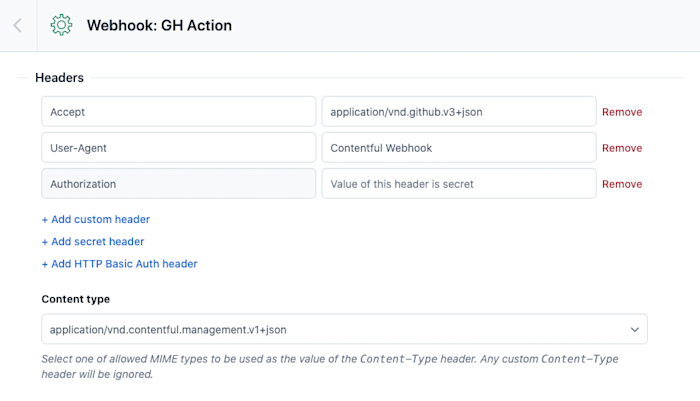Screen dimensions: 700x401
Task: Click the Authorization header name field
Action: click(x=179, y=184)
